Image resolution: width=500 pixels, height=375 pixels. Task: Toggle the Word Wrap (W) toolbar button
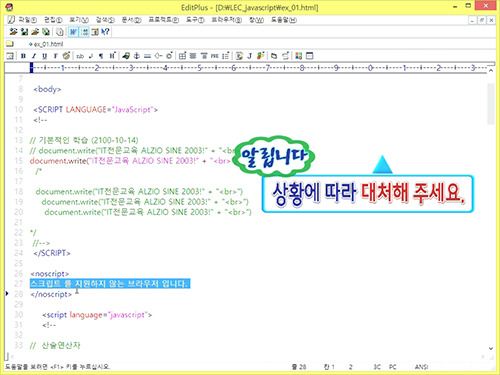coord(73,32)
